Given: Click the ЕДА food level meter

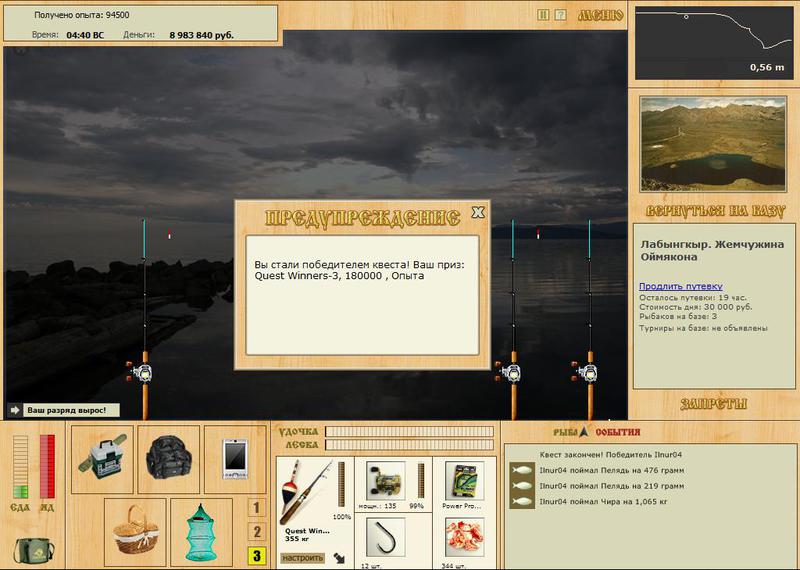Looking at the screenshot, I should tap(20, 467).
